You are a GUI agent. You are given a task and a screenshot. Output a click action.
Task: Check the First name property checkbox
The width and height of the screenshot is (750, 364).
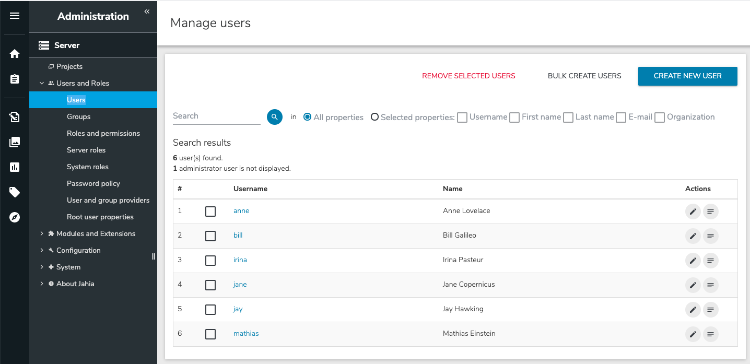coord(514,117)
